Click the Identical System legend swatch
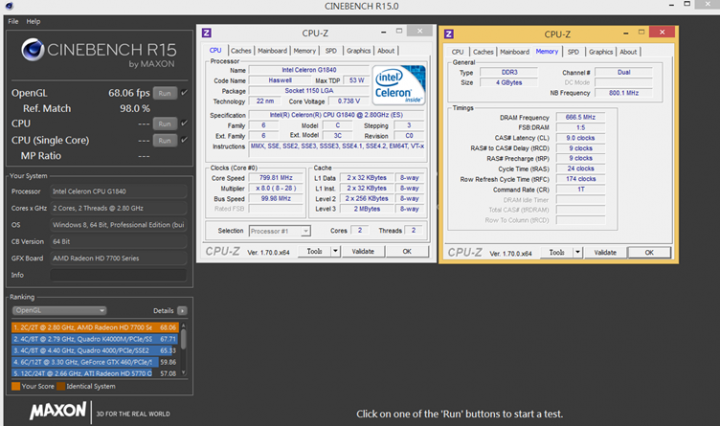The width and height of the screenshot is (720, 426). (61, 386)
